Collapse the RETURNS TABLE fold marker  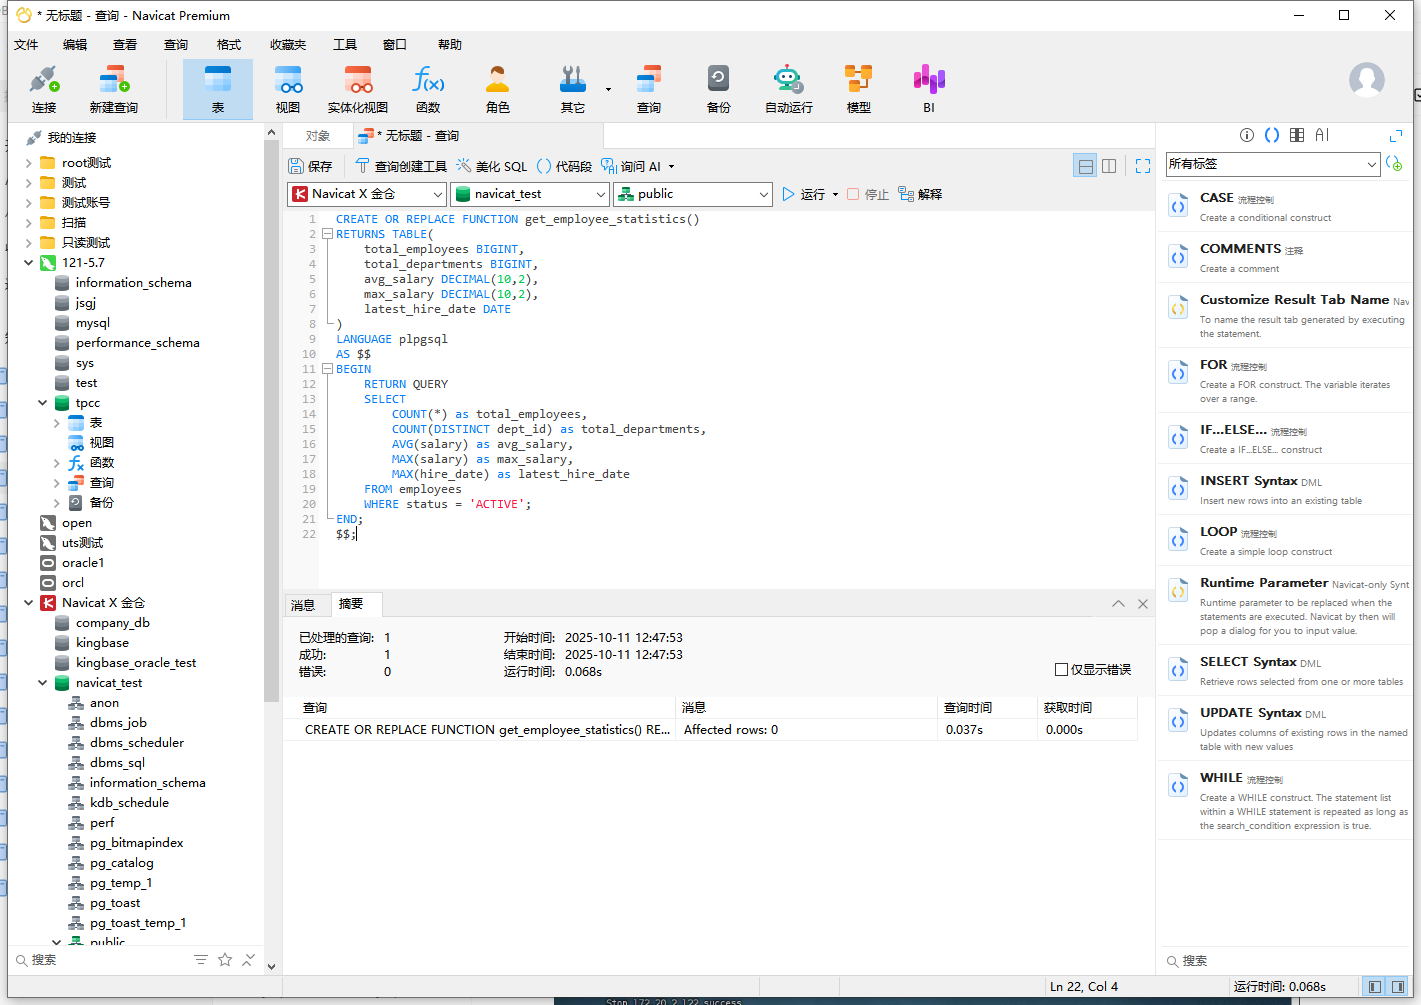pyautogui.click(x=327, y=234)
